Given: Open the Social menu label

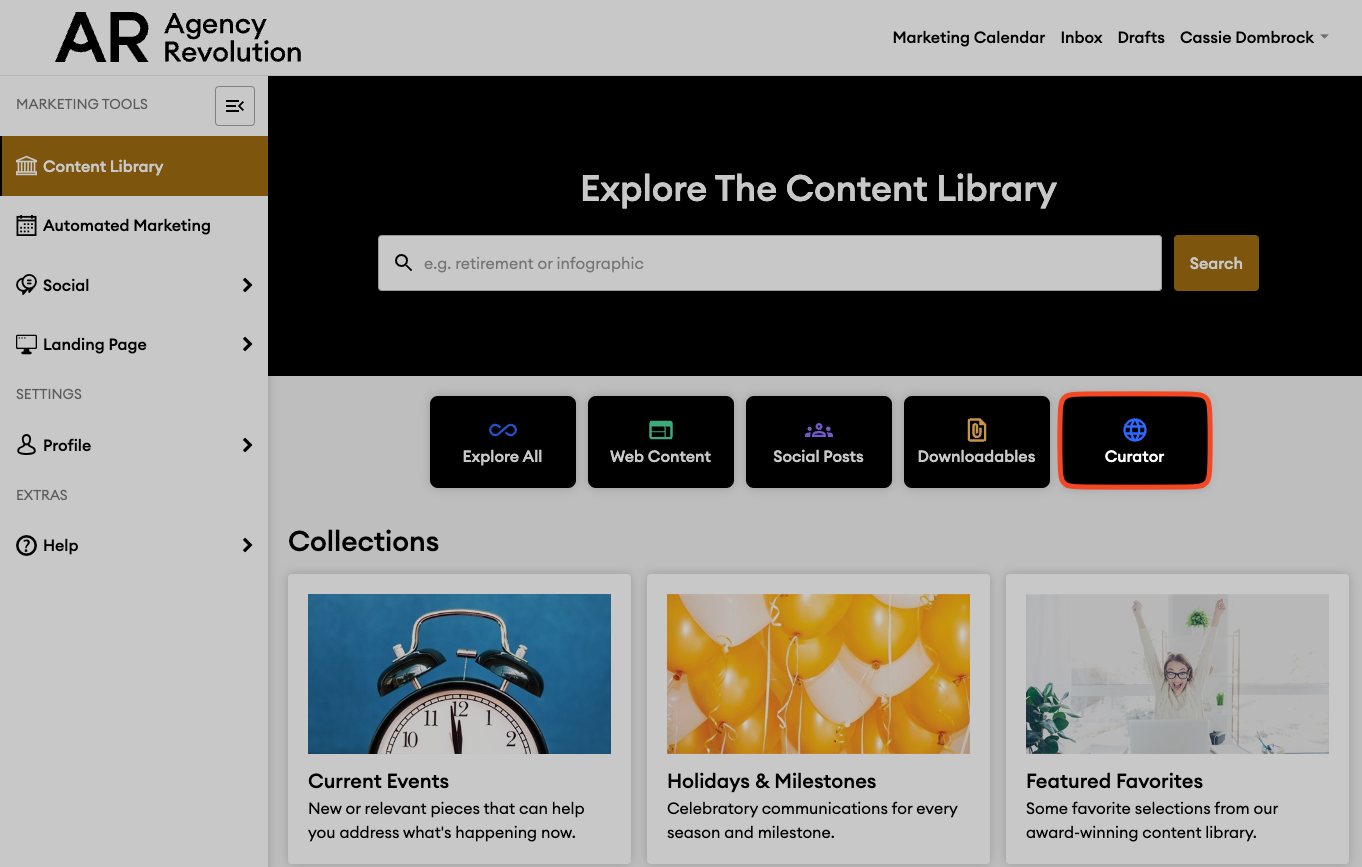Looking at the screenshot, I should [x=66, y=285].
